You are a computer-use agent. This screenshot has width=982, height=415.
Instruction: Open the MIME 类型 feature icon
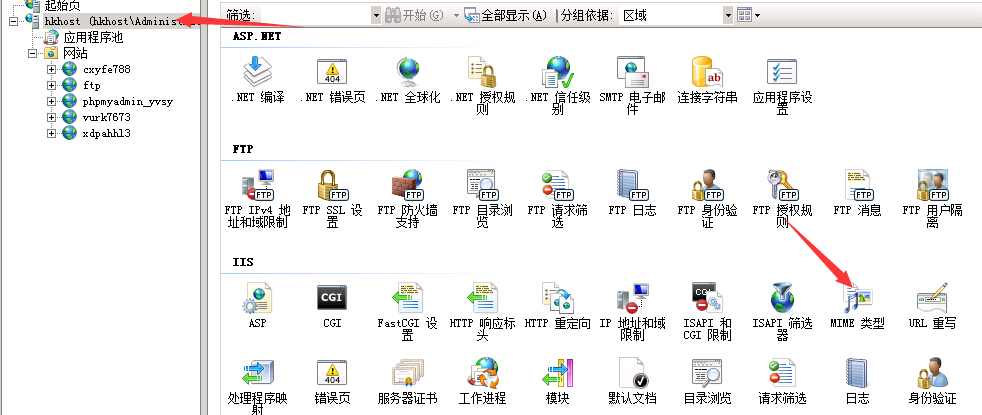858,297
